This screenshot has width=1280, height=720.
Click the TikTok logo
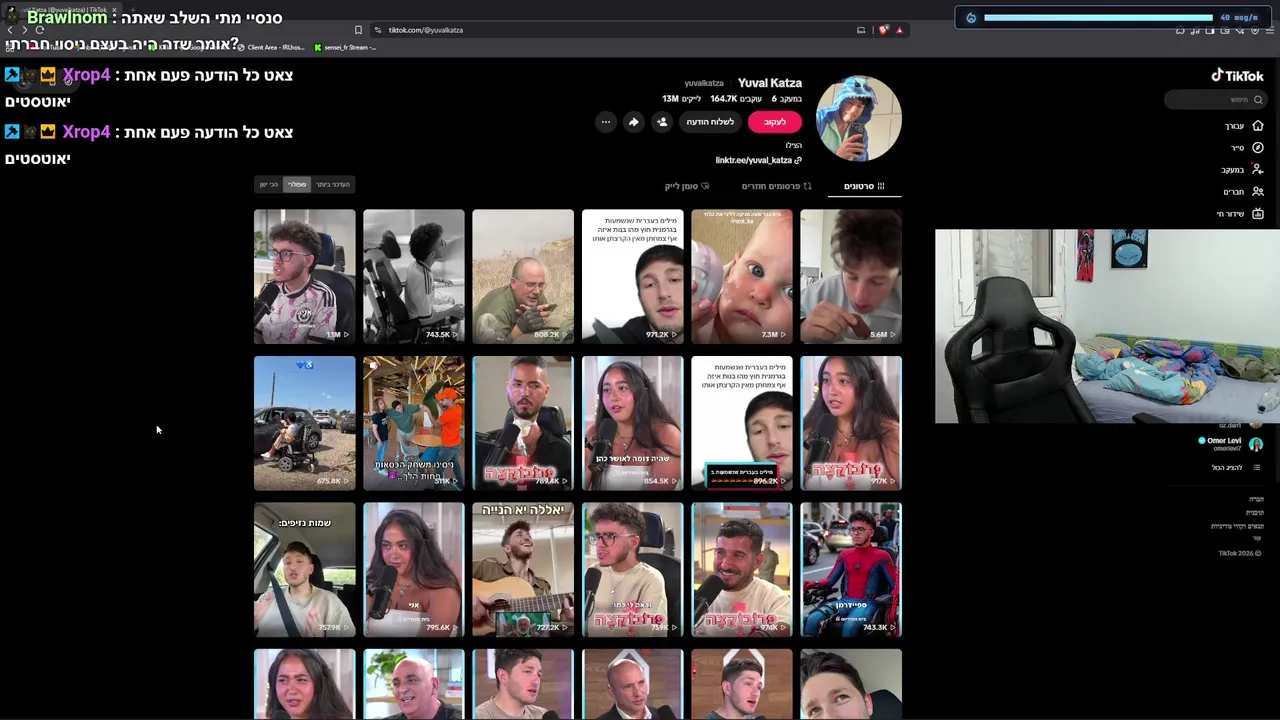pos(1237,76)
